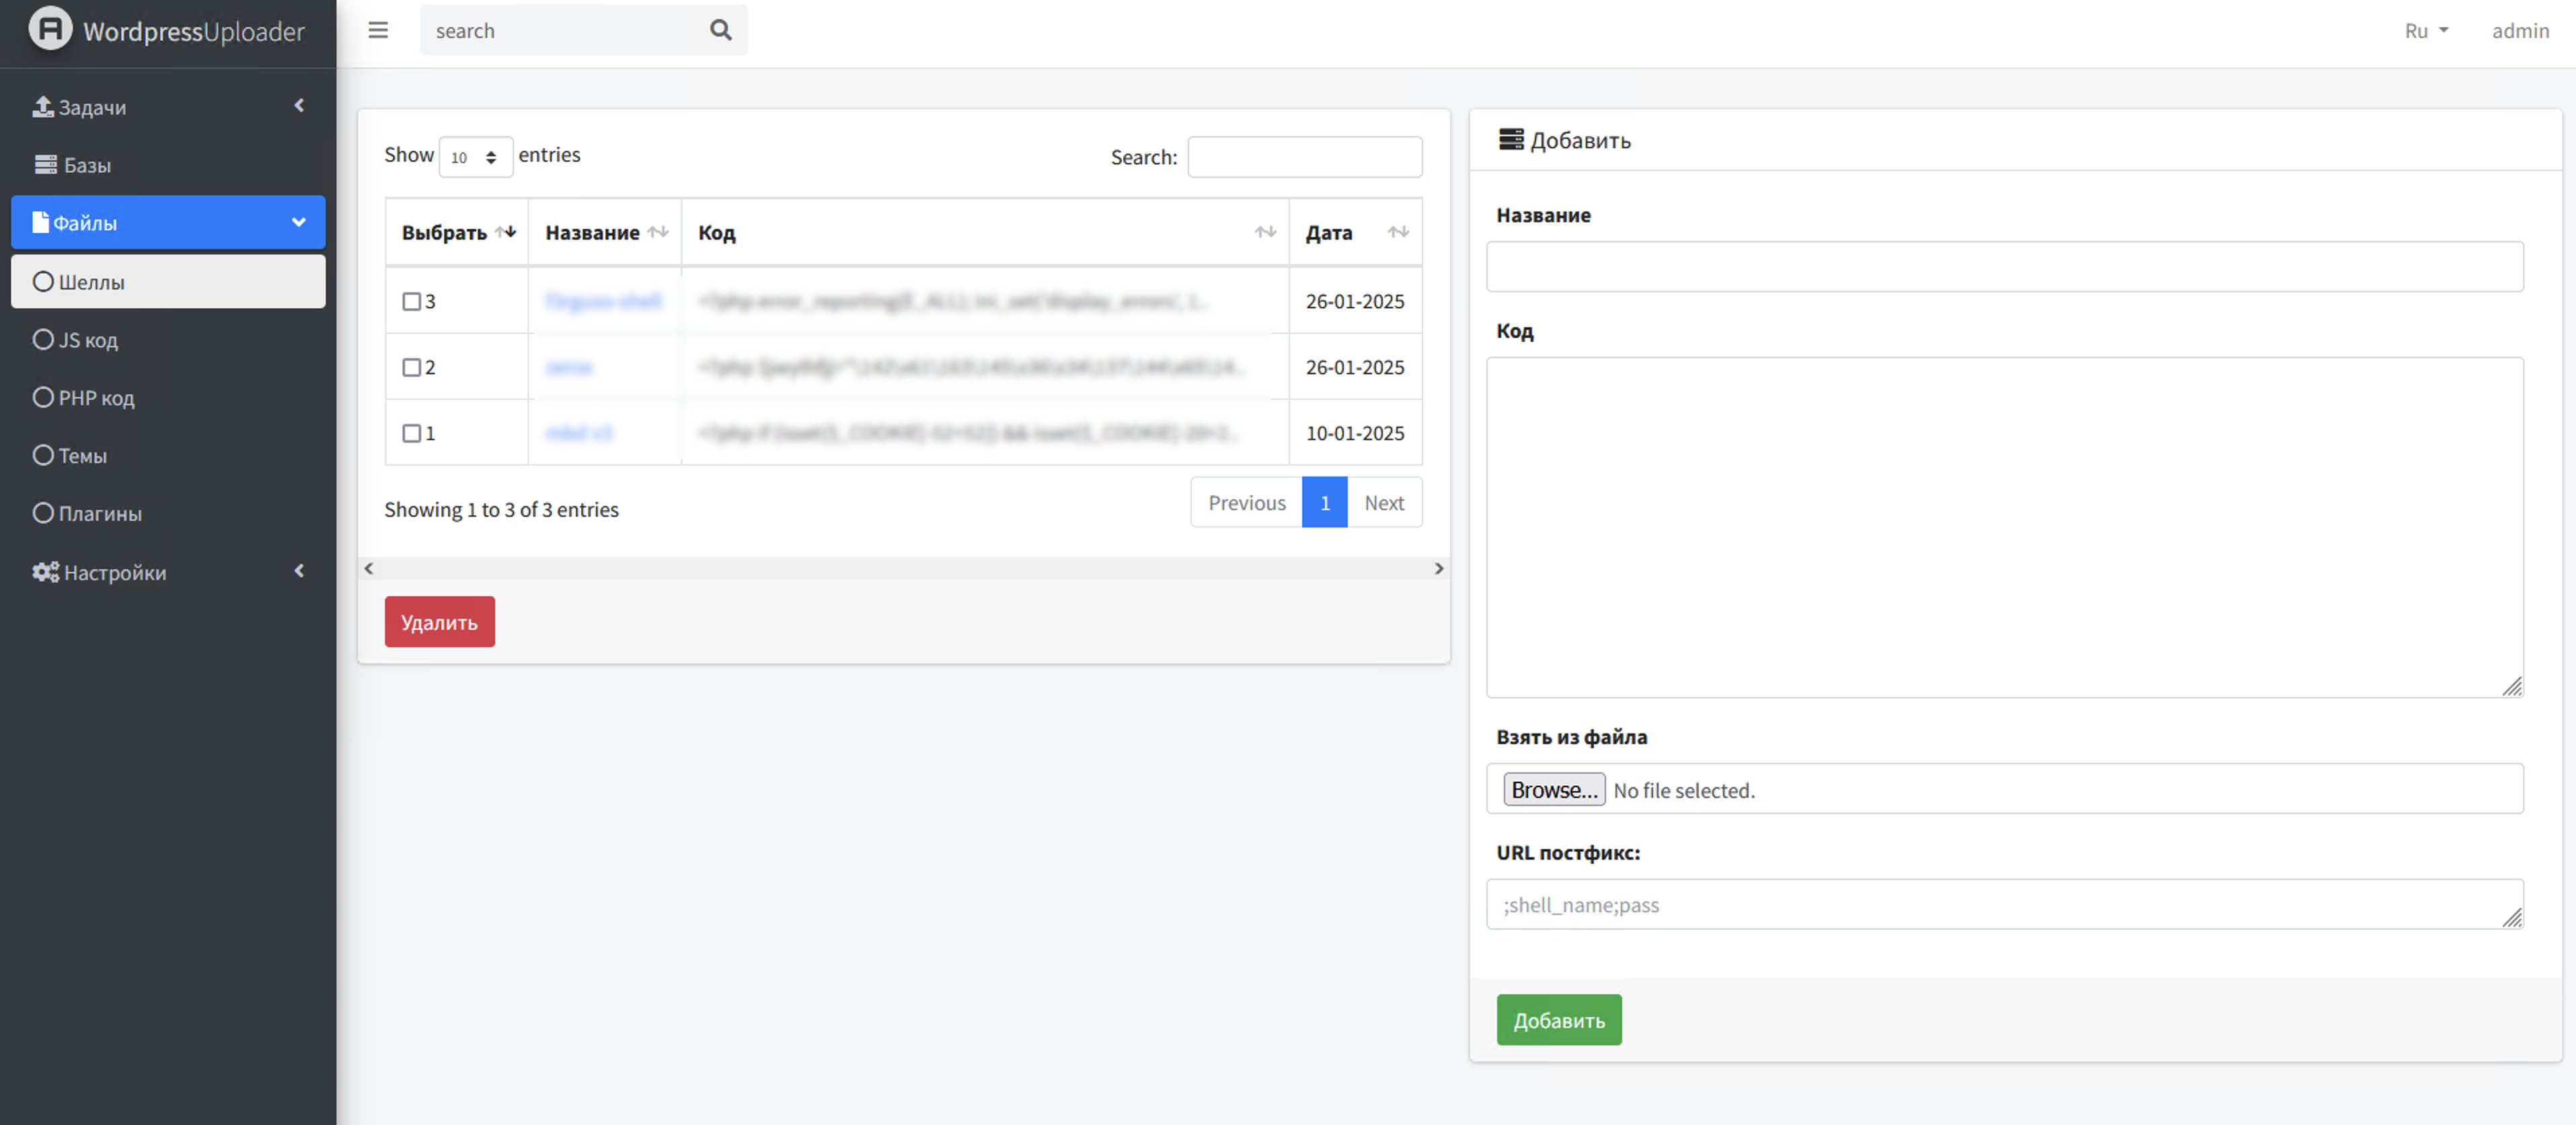Sort by Код column arrows
This screenshot has width=2576, height=1125.
pyautogui.click(x=1265, y=232)
